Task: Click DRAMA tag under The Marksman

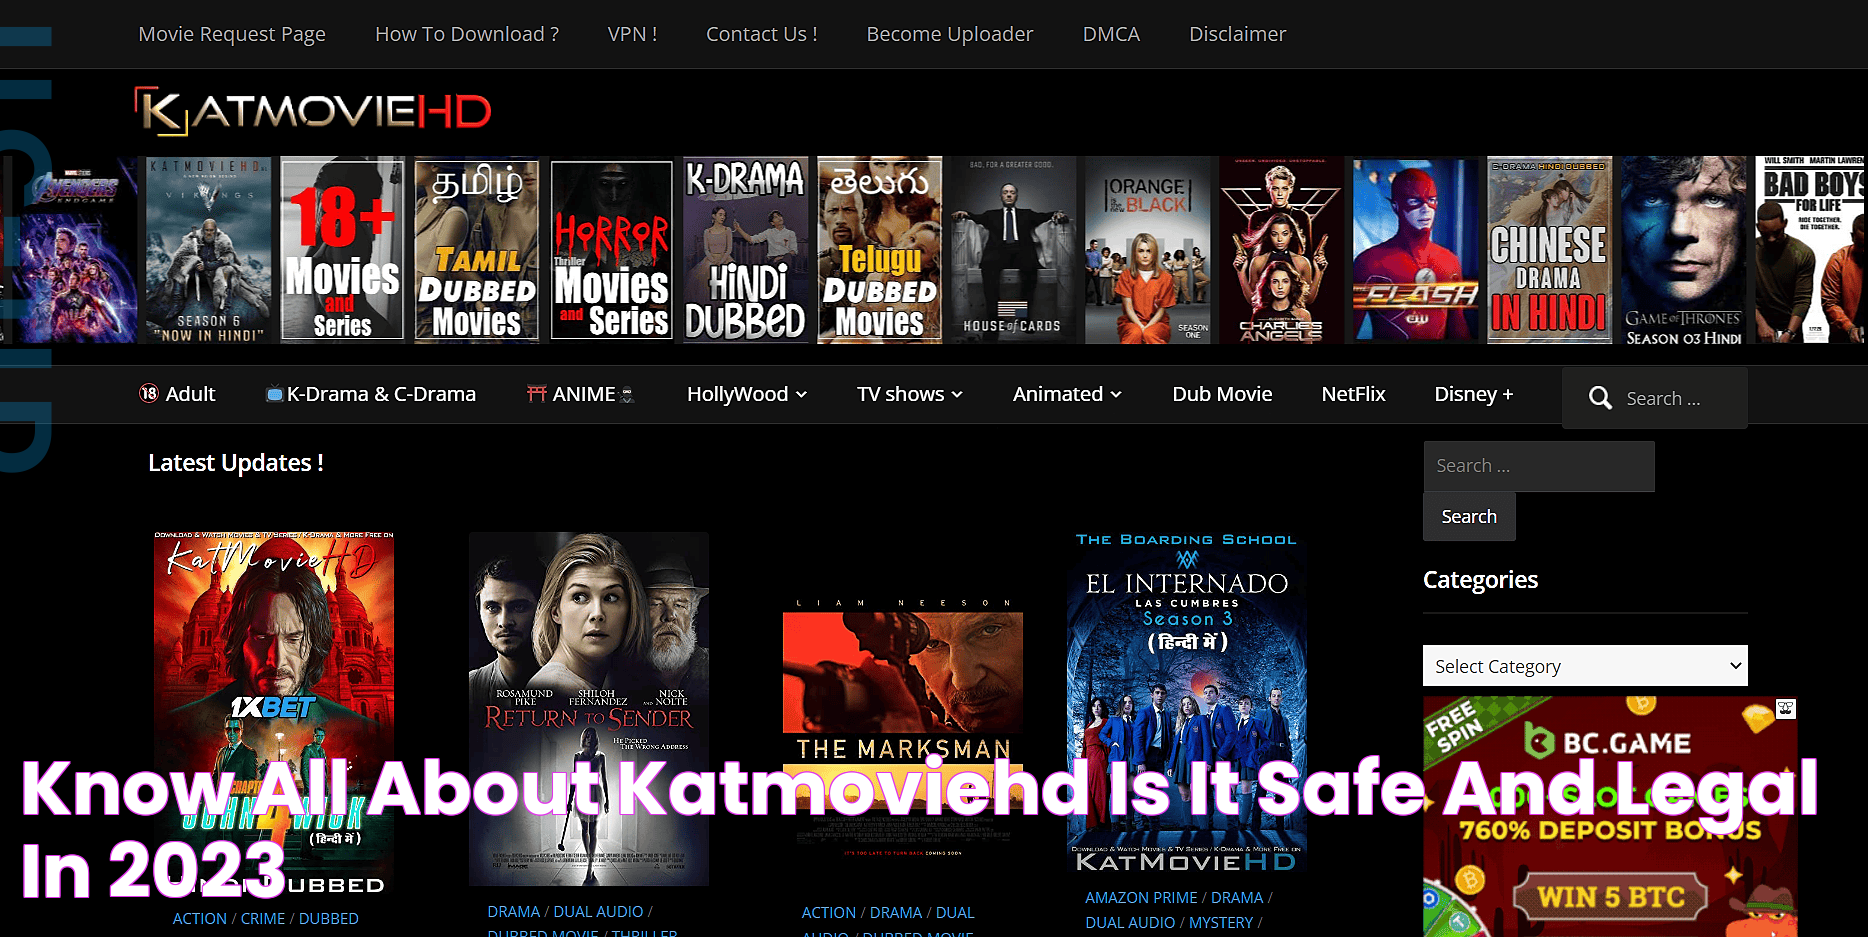Action: 896,913
